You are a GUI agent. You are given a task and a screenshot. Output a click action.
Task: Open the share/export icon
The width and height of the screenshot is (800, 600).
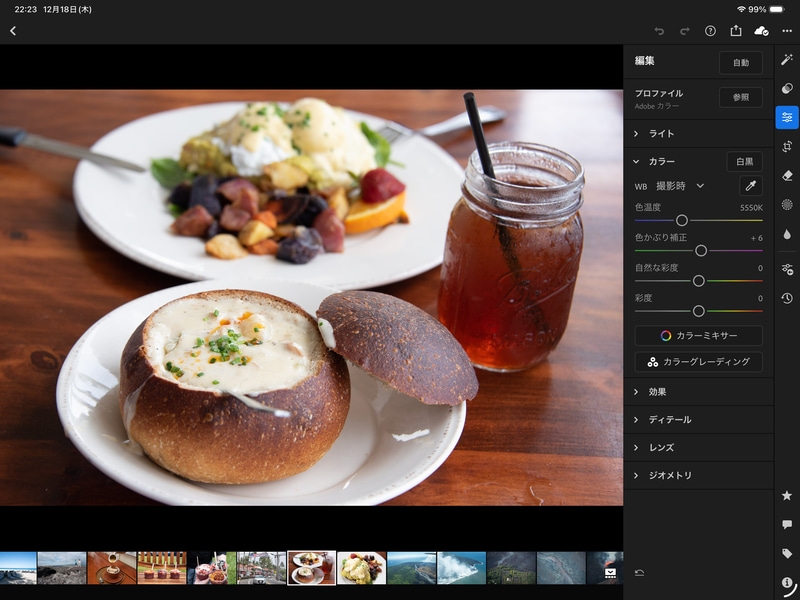coord(736,31)
